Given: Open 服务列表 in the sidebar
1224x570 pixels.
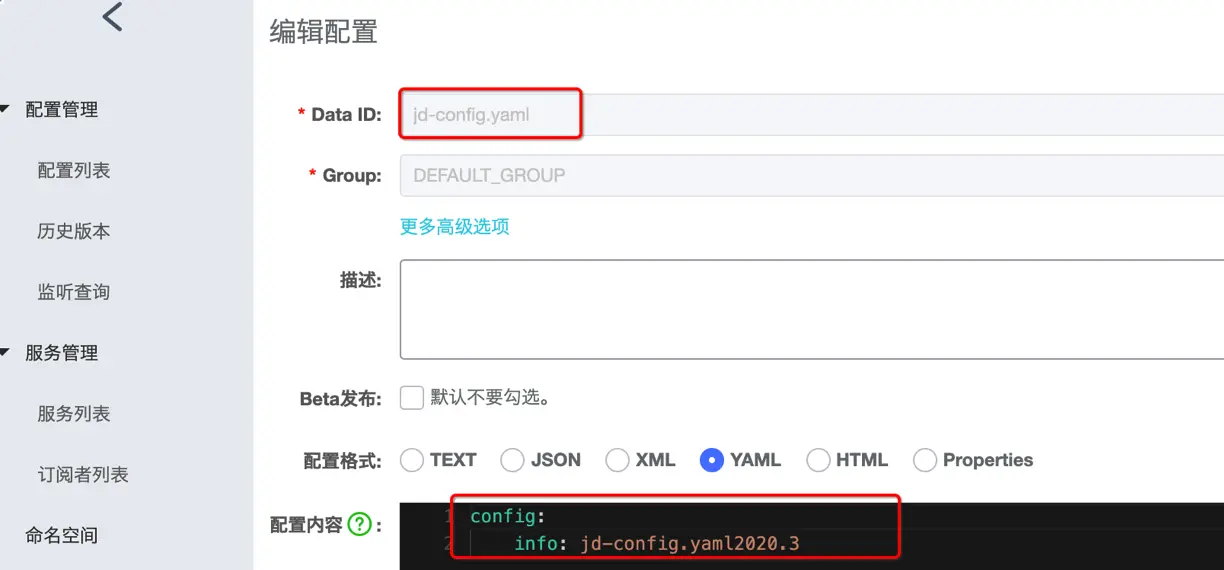Looking at the screenshot, I should [x=74, y=414].
